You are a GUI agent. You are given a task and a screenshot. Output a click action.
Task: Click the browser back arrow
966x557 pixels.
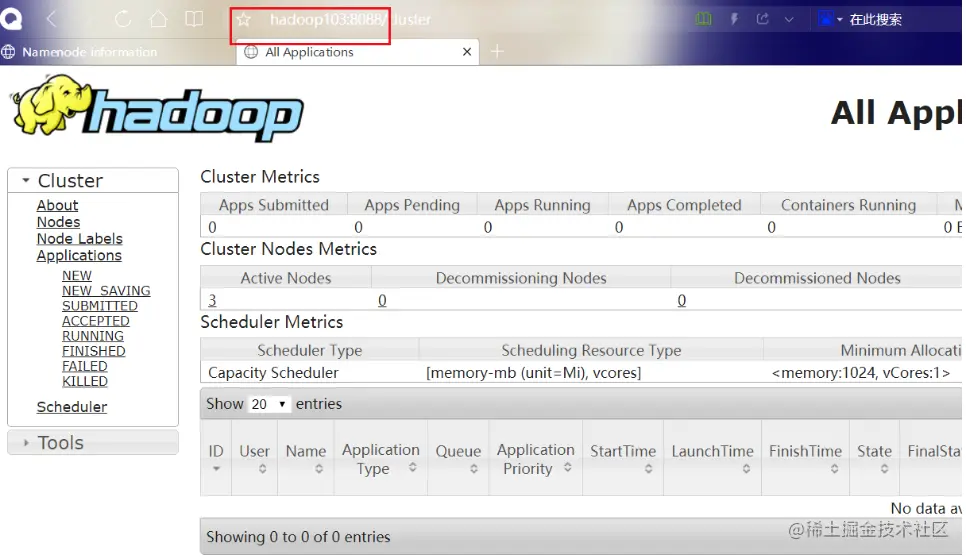pyautogui.click(x=52, y=19)
